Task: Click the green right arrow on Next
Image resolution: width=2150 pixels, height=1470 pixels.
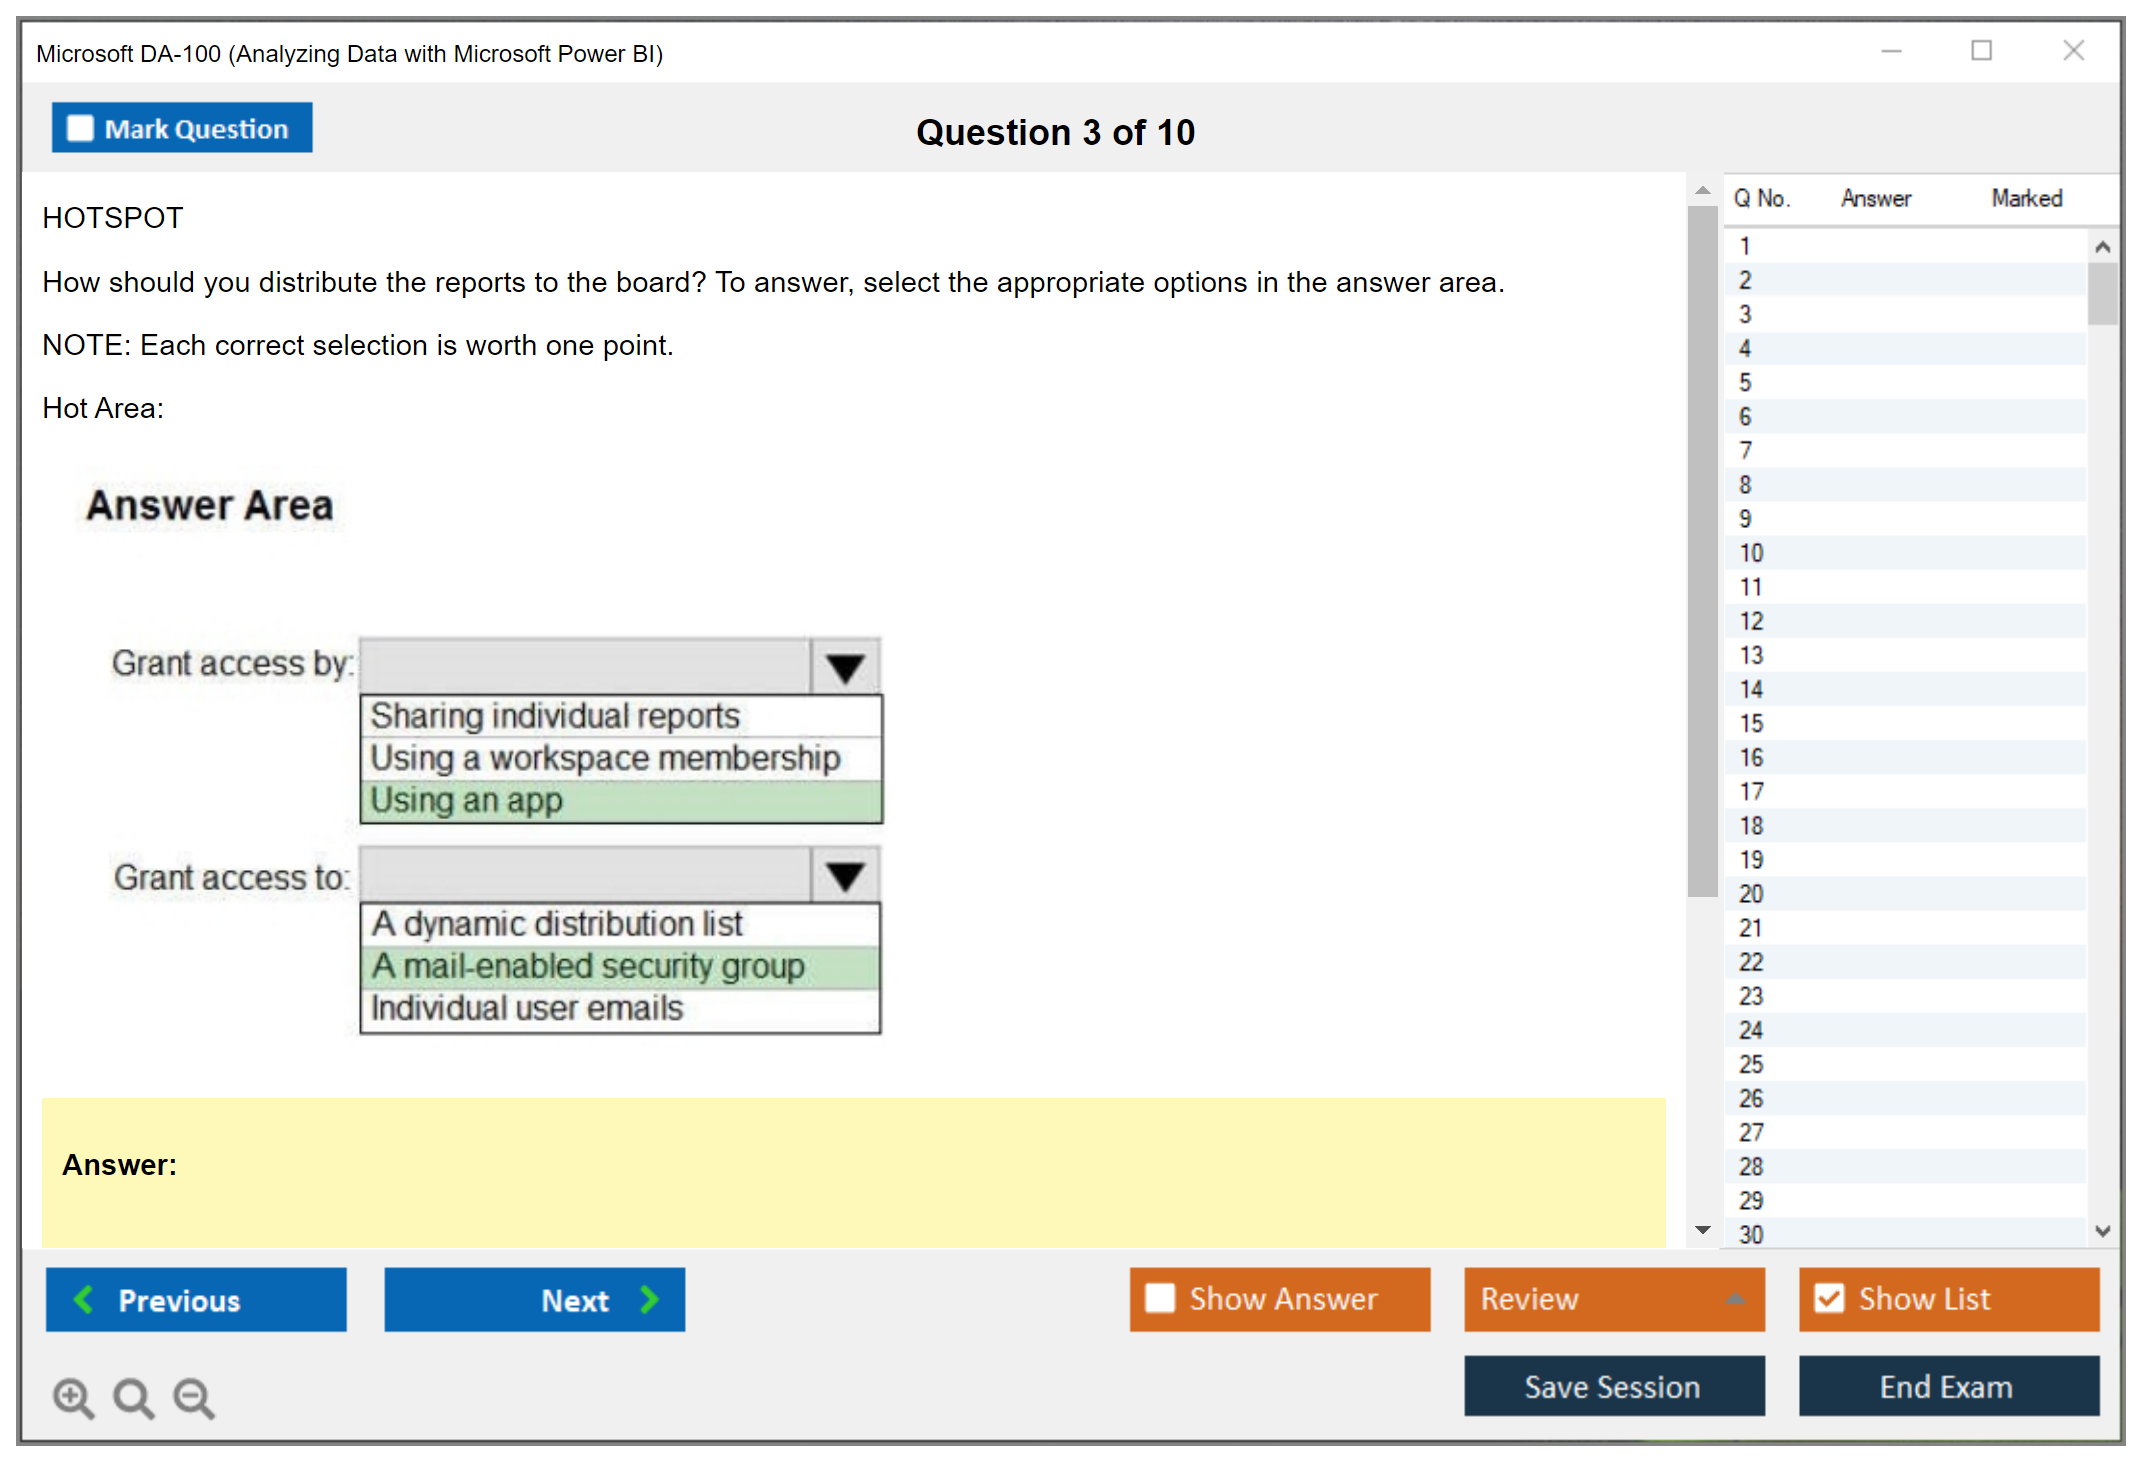Action: [650, 1299]
